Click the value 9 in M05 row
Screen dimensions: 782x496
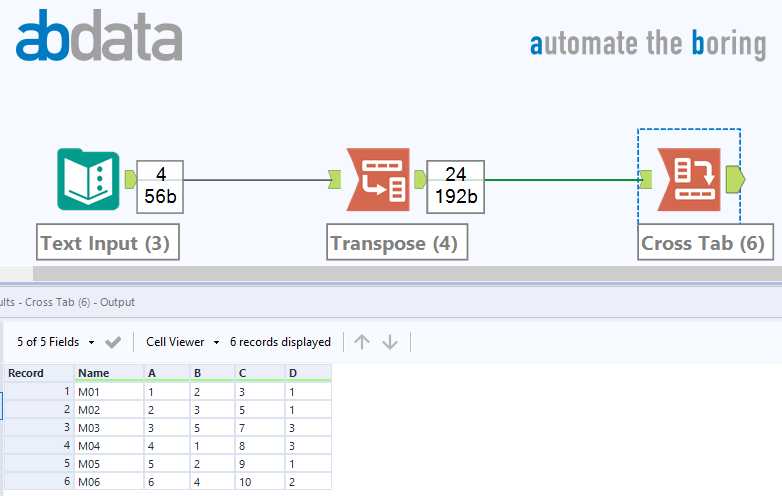[x=260, y=464]
